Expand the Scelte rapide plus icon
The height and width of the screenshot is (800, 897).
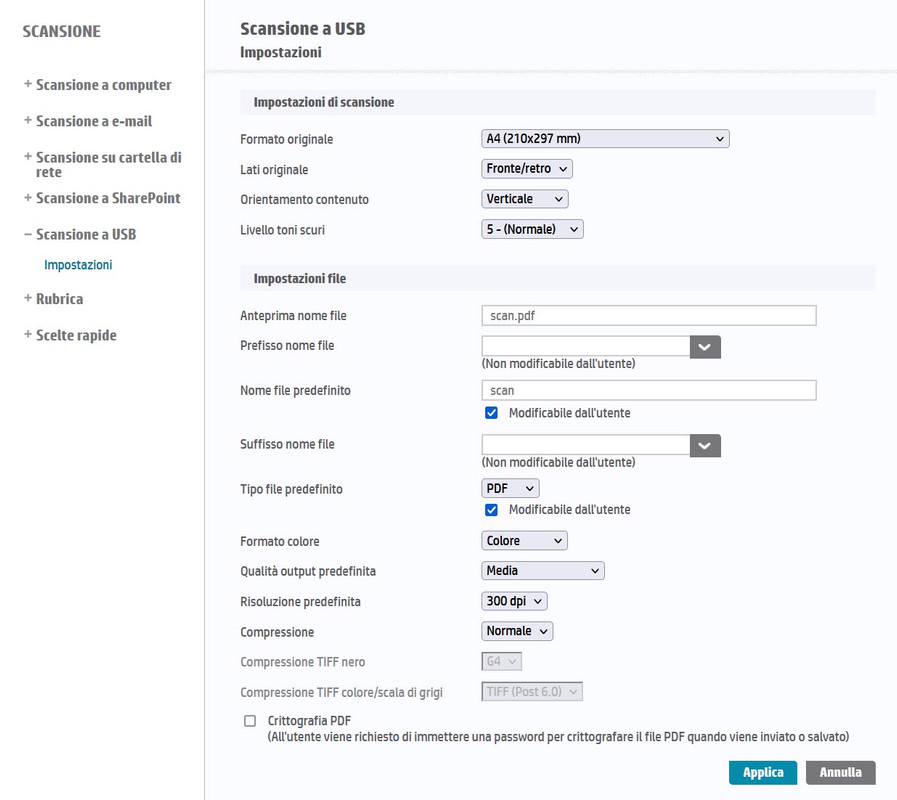27,334
